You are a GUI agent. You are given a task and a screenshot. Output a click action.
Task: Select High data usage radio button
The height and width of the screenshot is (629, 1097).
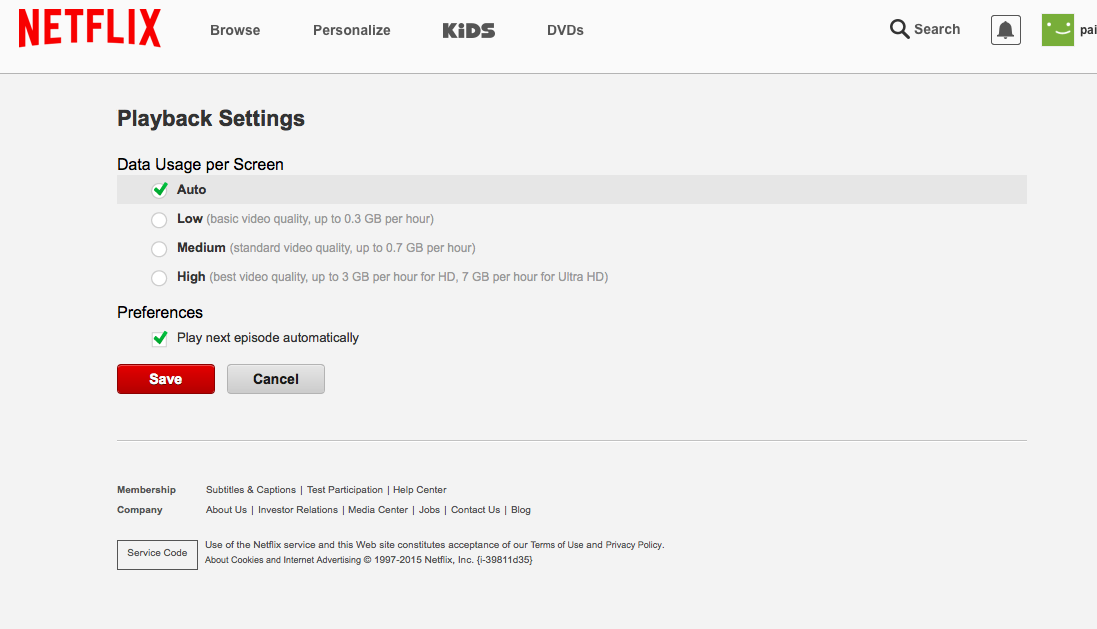159,277
